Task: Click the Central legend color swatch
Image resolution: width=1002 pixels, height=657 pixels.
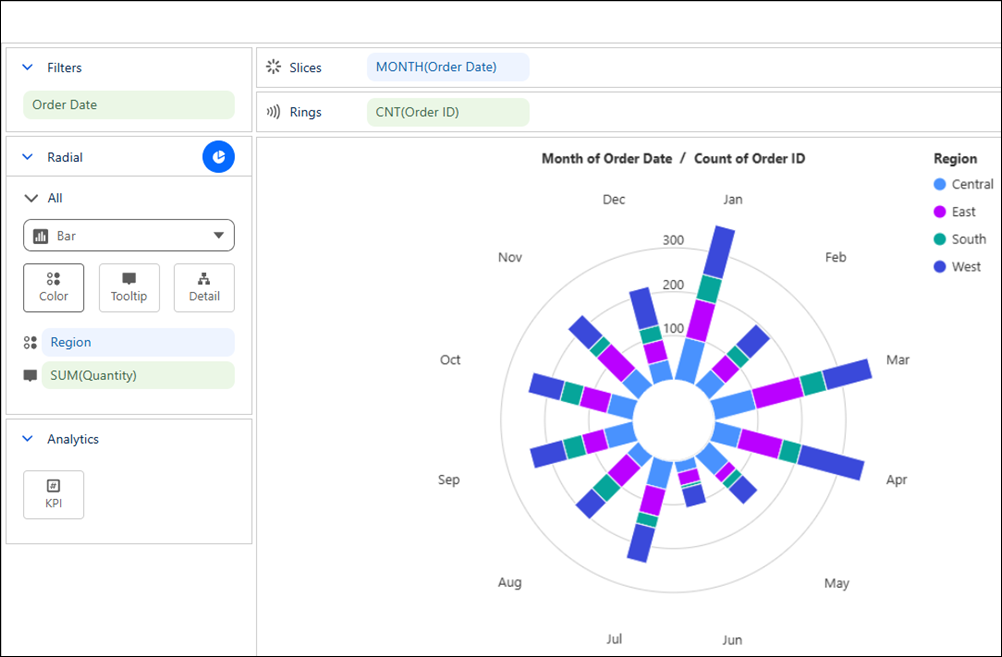Action: click(x=939, y=184)
